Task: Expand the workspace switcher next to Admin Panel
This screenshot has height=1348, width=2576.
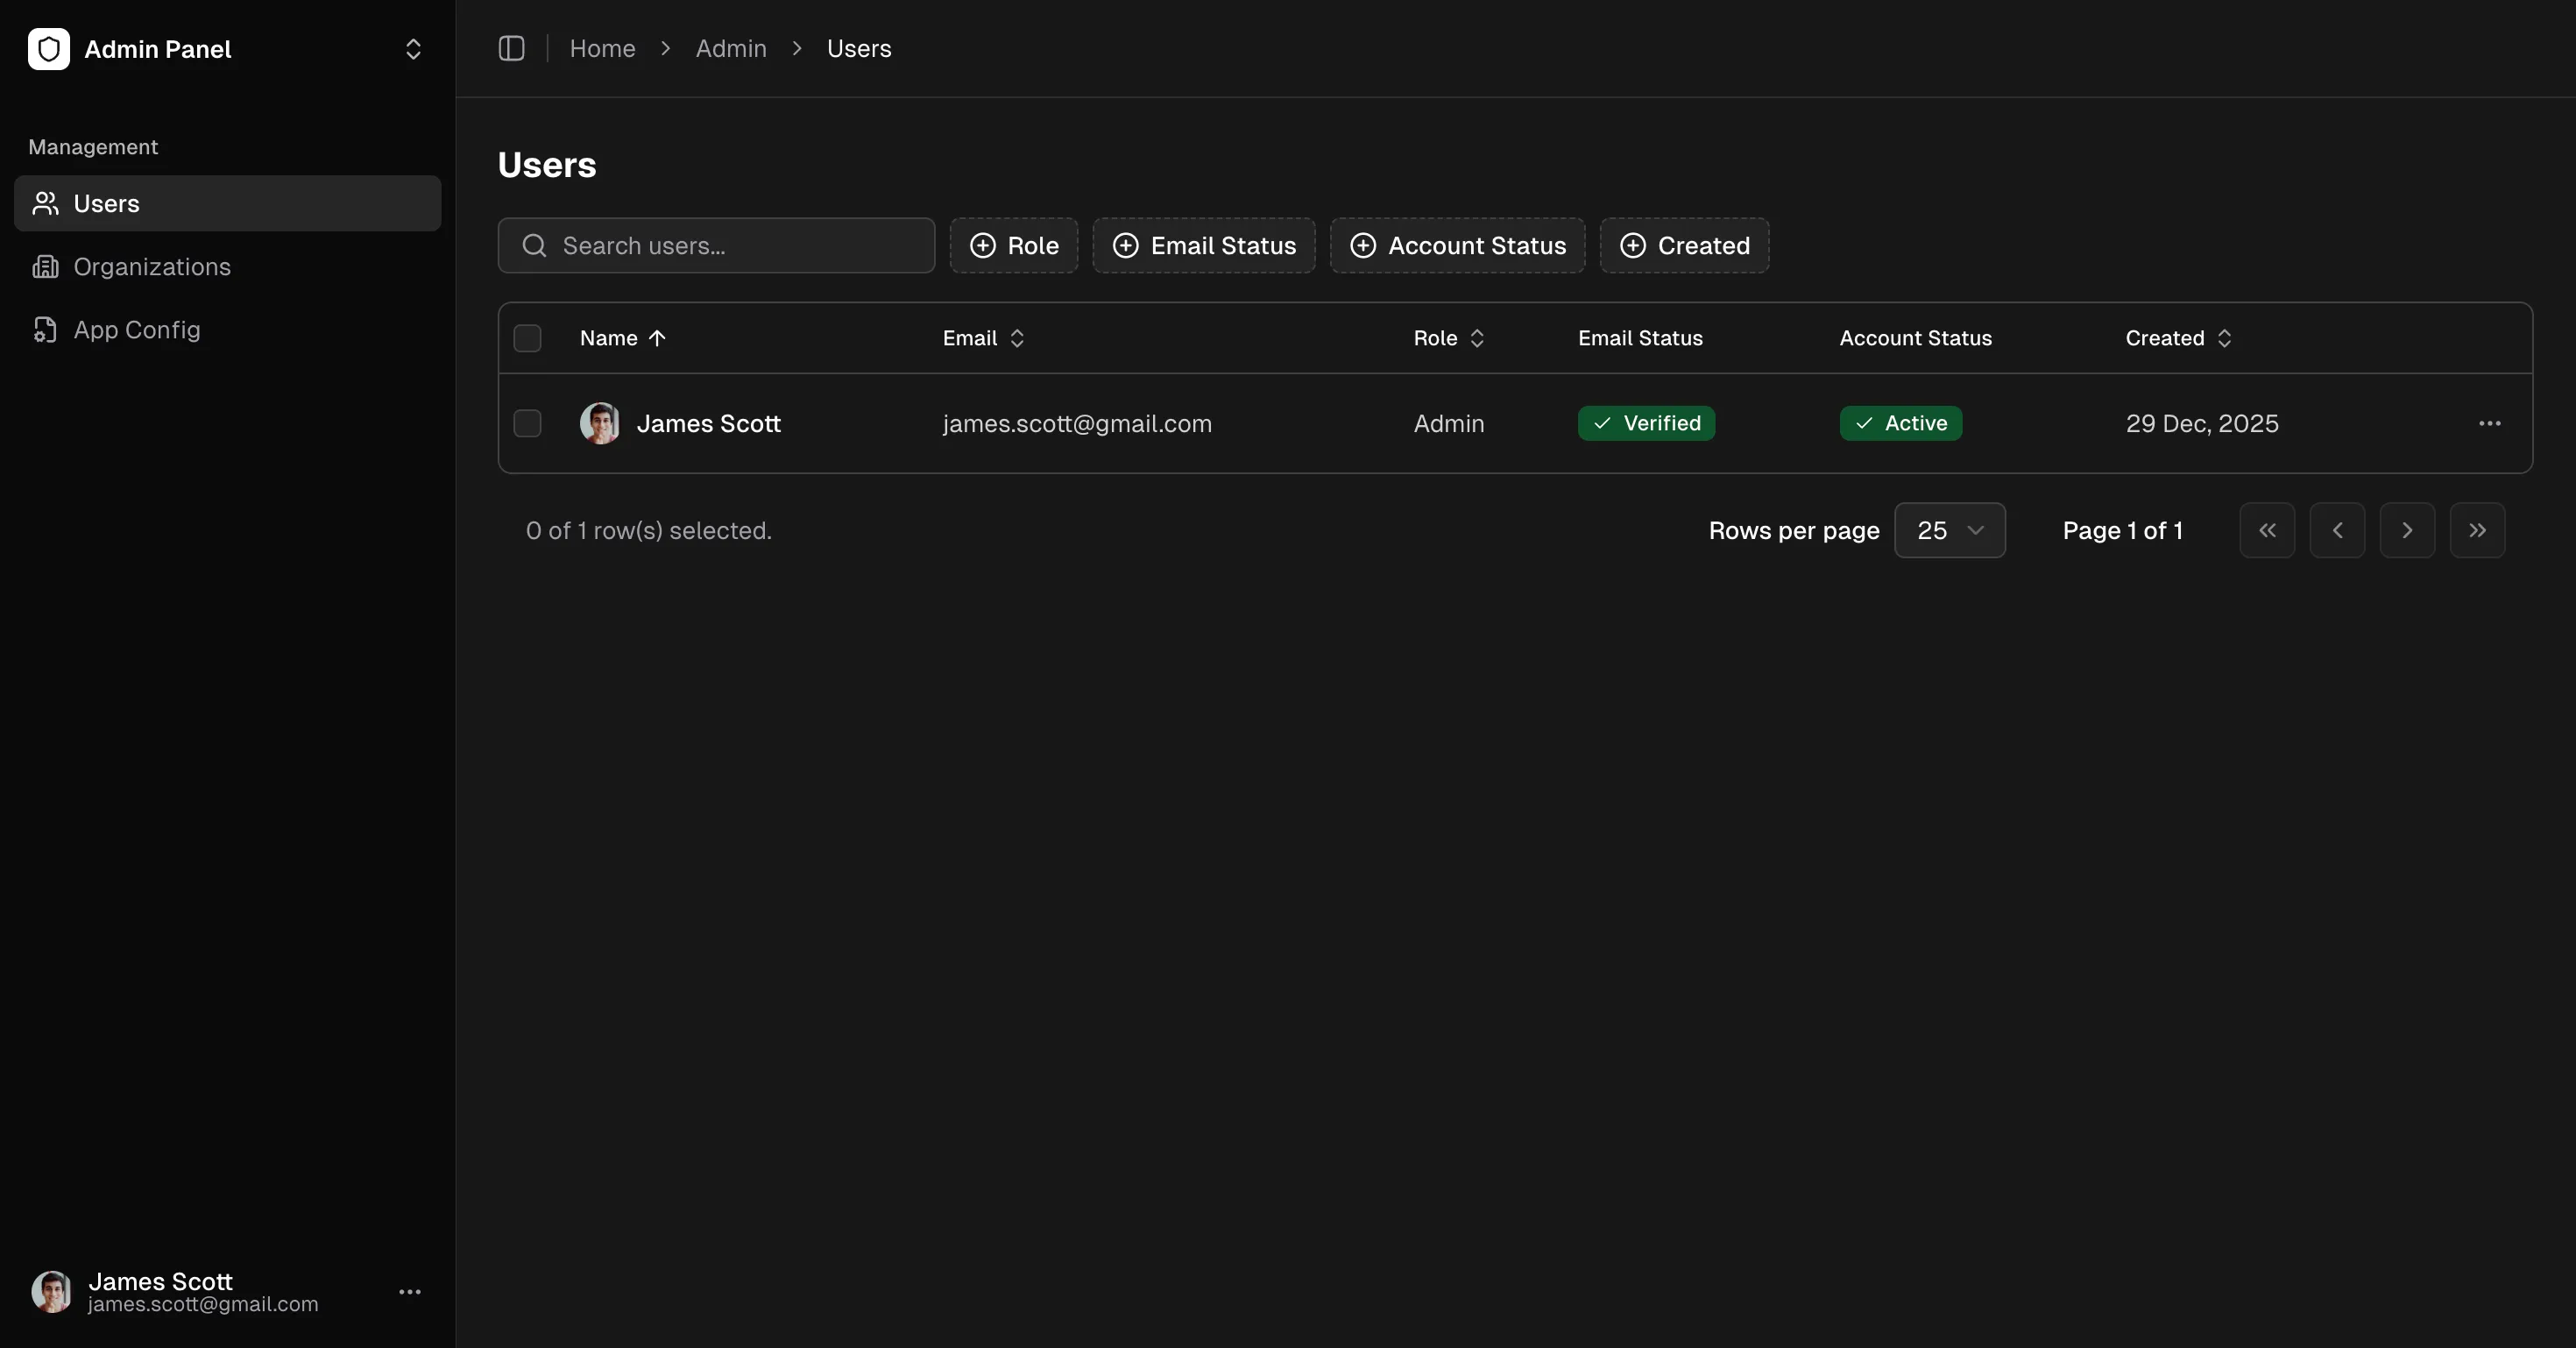Action: pos(412,49)
